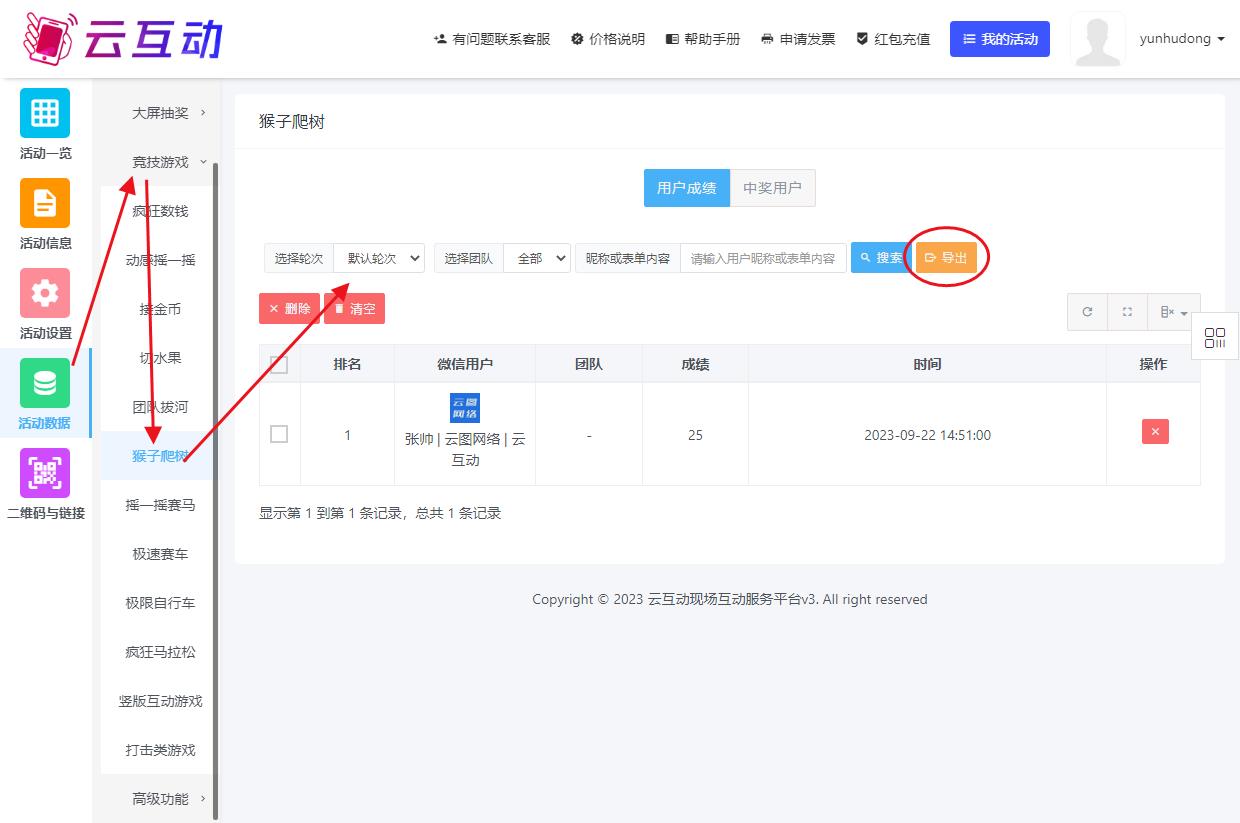This screenshot has height=823, width=1240.
Task: Check the row 1 张帅 checkbox
Action: coord(279,434)
